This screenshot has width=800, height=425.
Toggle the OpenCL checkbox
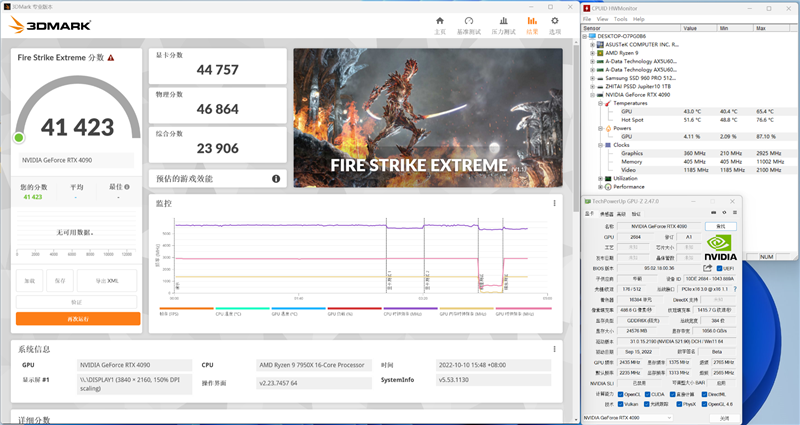tap(620, 394)
